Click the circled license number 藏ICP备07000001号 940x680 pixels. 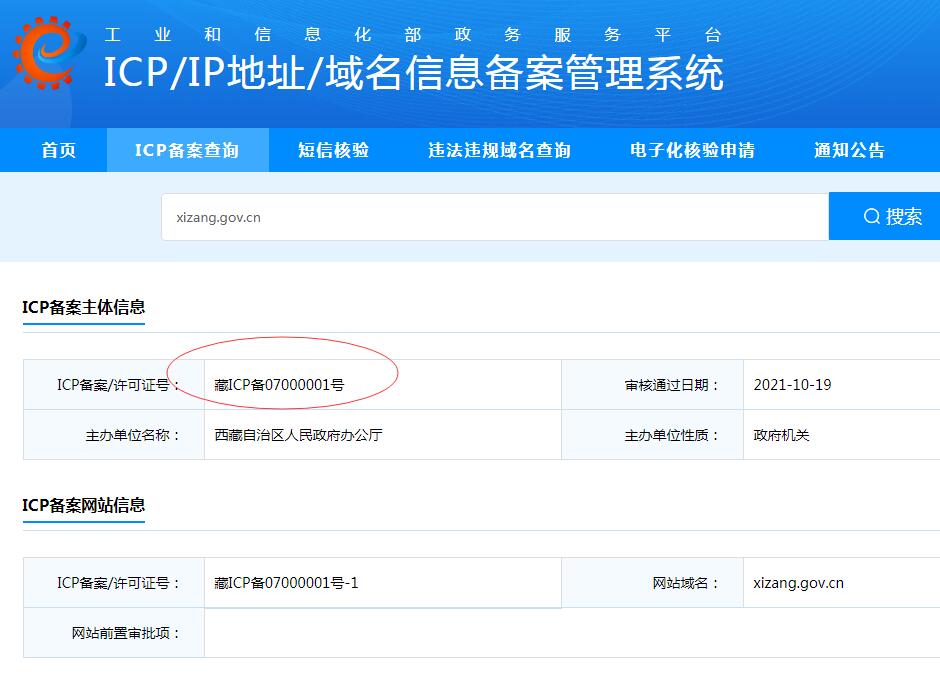point(280,384)
